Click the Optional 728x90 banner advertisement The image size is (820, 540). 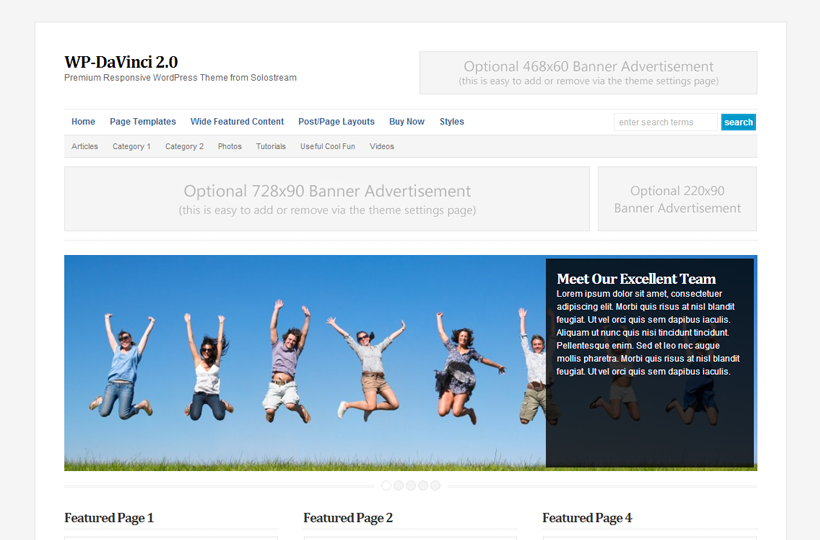(x=327, y=199)
